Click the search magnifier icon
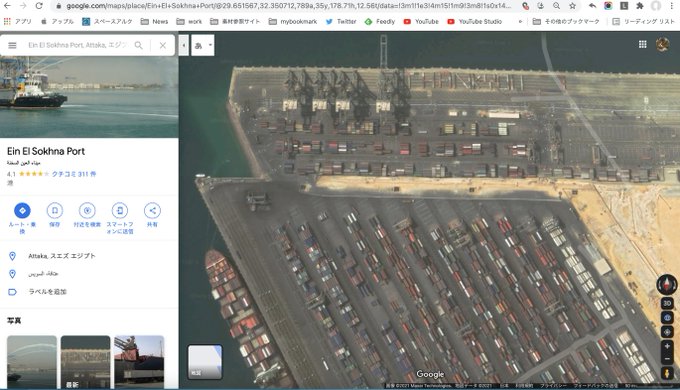 [x=138, y=45]
